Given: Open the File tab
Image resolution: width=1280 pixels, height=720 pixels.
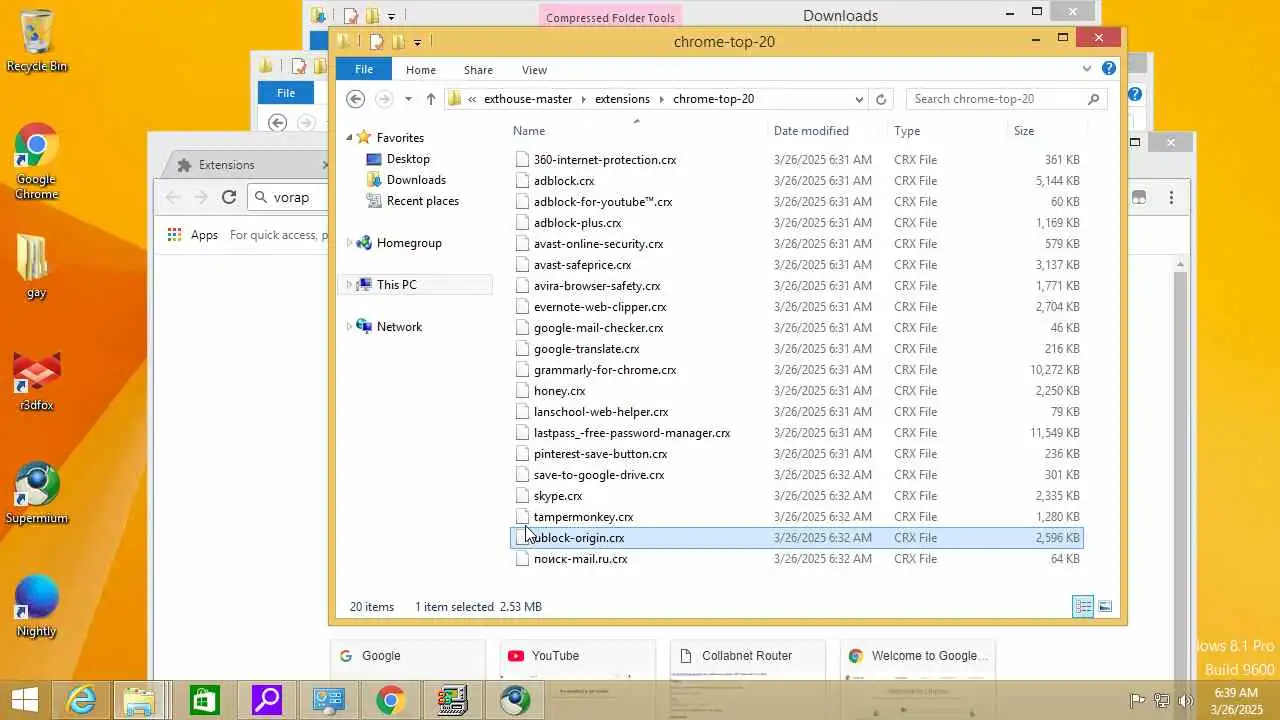Looking at the screenshot, I should pos(364,69).
